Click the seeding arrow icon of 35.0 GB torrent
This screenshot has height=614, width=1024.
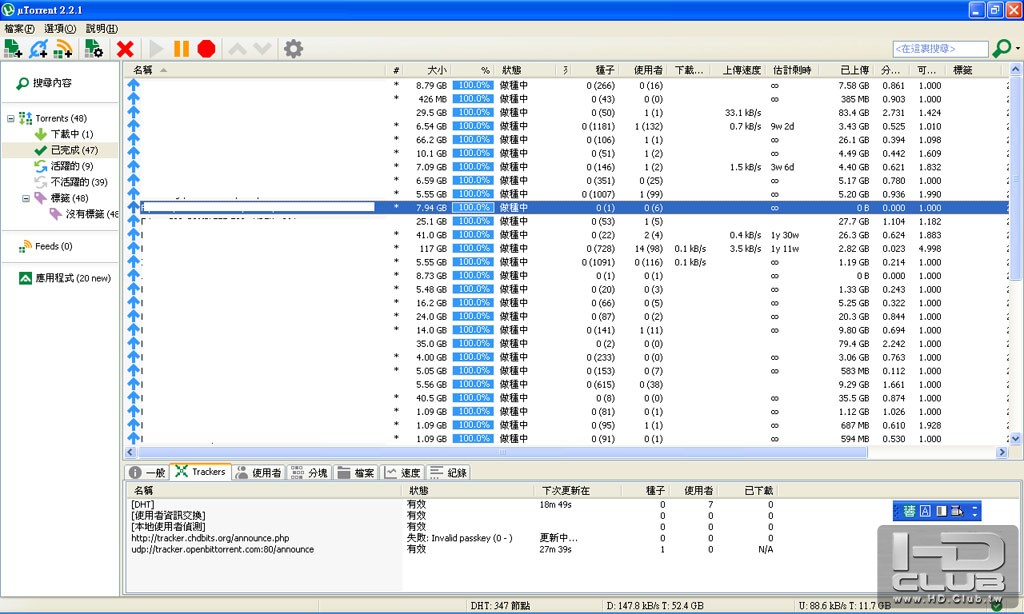point(134,344)
